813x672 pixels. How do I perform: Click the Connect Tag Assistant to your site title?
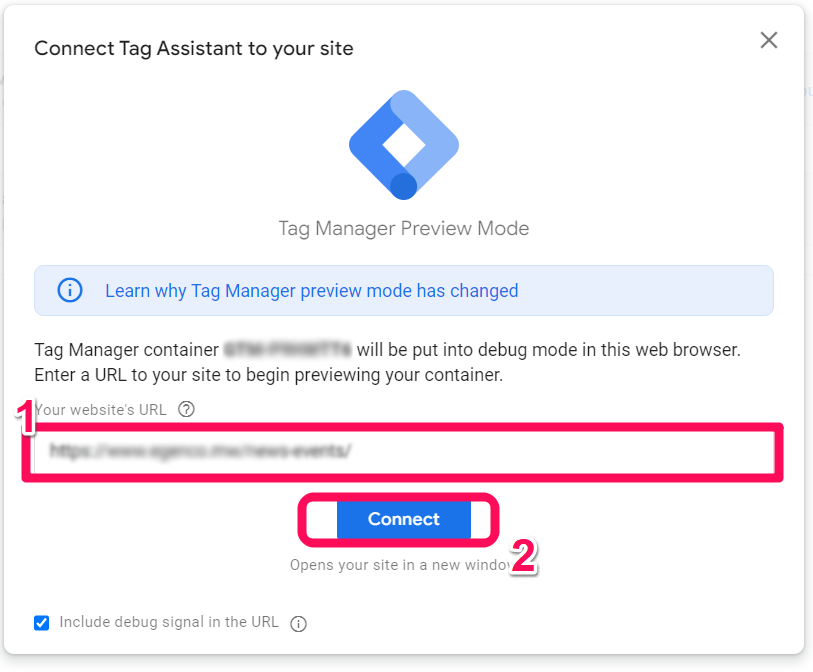[x=193, y=48]
